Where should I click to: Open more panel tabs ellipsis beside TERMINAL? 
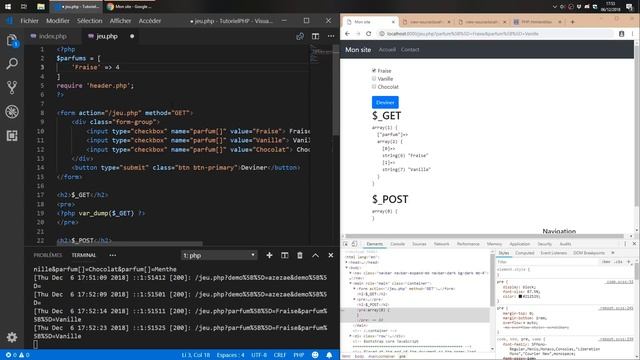click(113, 255)
